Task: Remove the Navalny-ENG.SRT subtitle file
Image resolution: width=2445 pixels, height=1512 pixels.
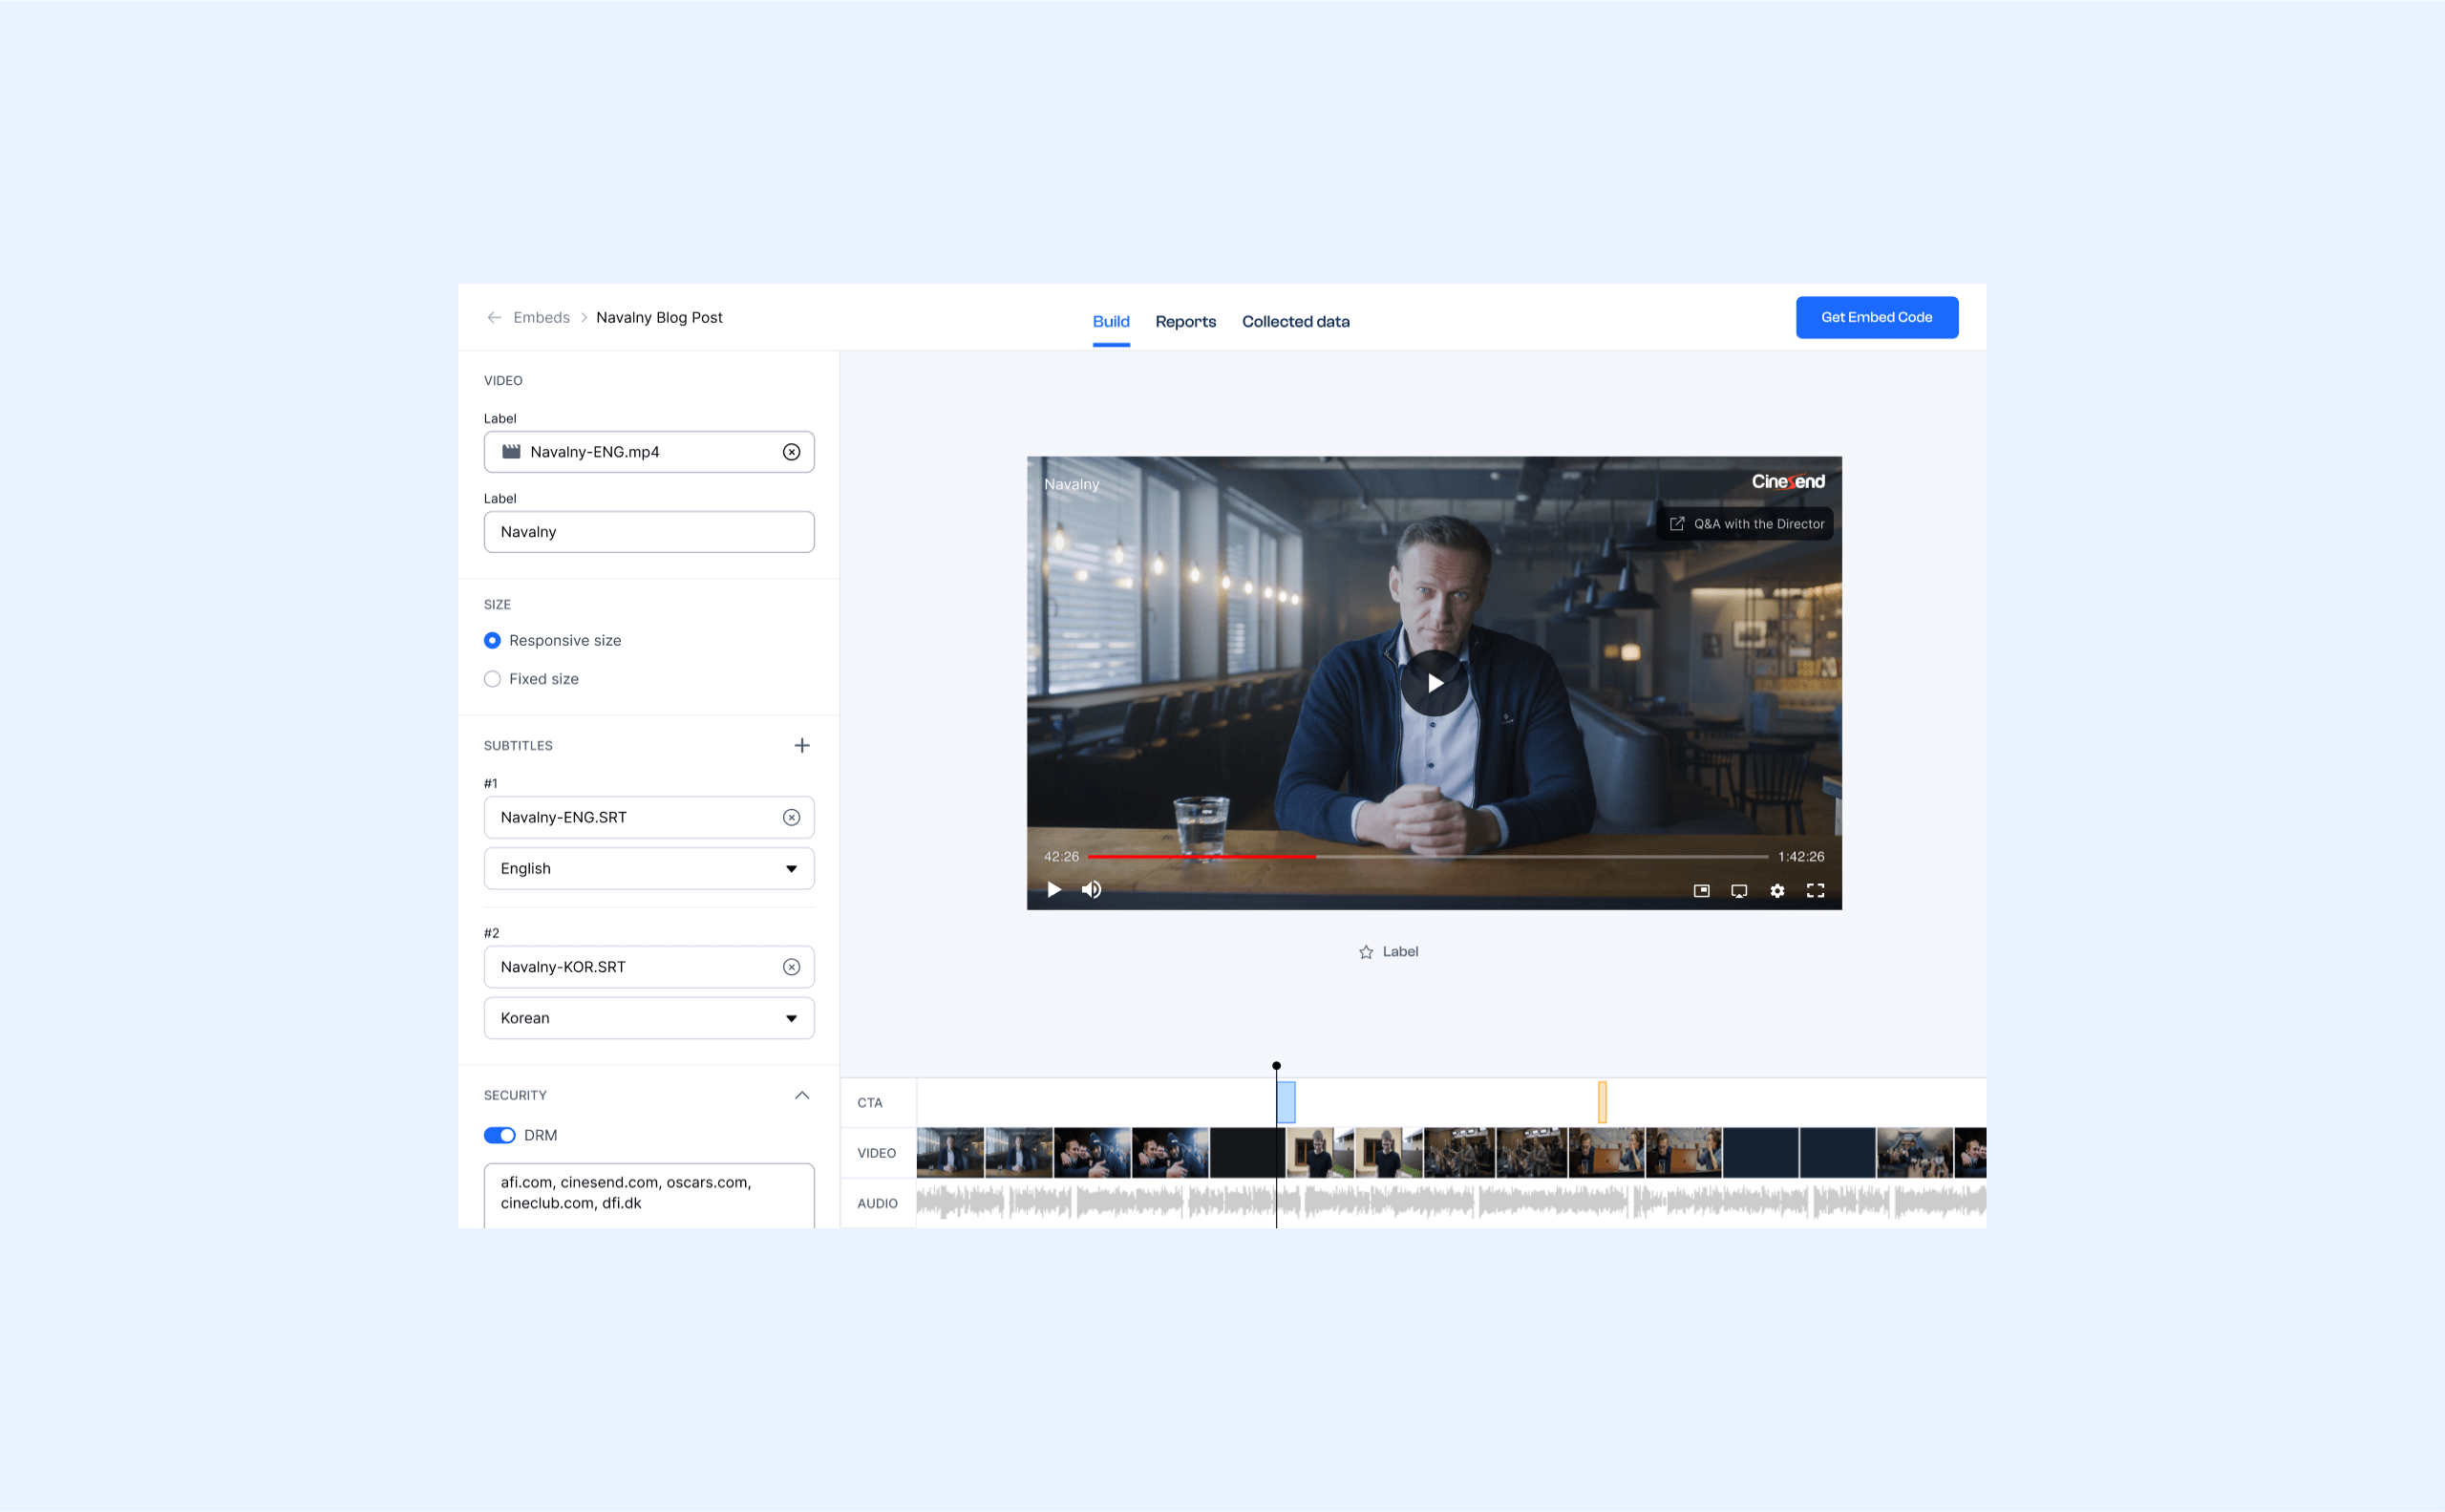Action: [x=791, y=817]
